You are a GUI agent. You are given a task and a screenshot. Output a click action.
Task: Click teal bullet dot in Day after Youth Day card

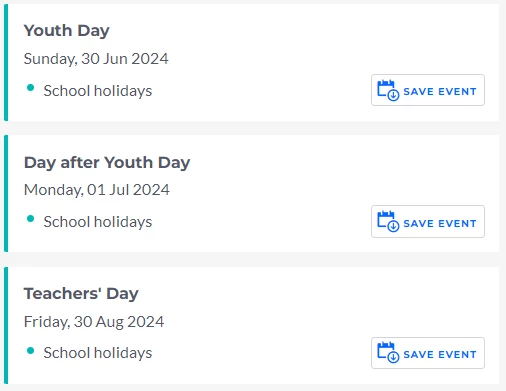(x=30, y=219)
